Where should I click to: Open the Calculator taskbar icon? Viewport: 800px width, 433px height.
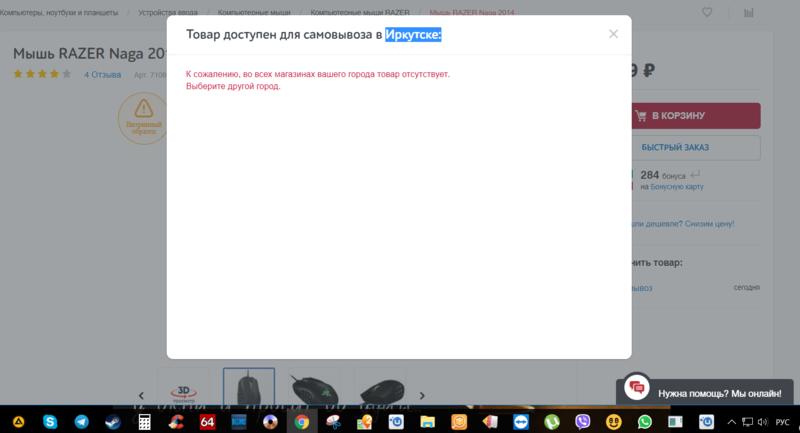pos(144,421)
